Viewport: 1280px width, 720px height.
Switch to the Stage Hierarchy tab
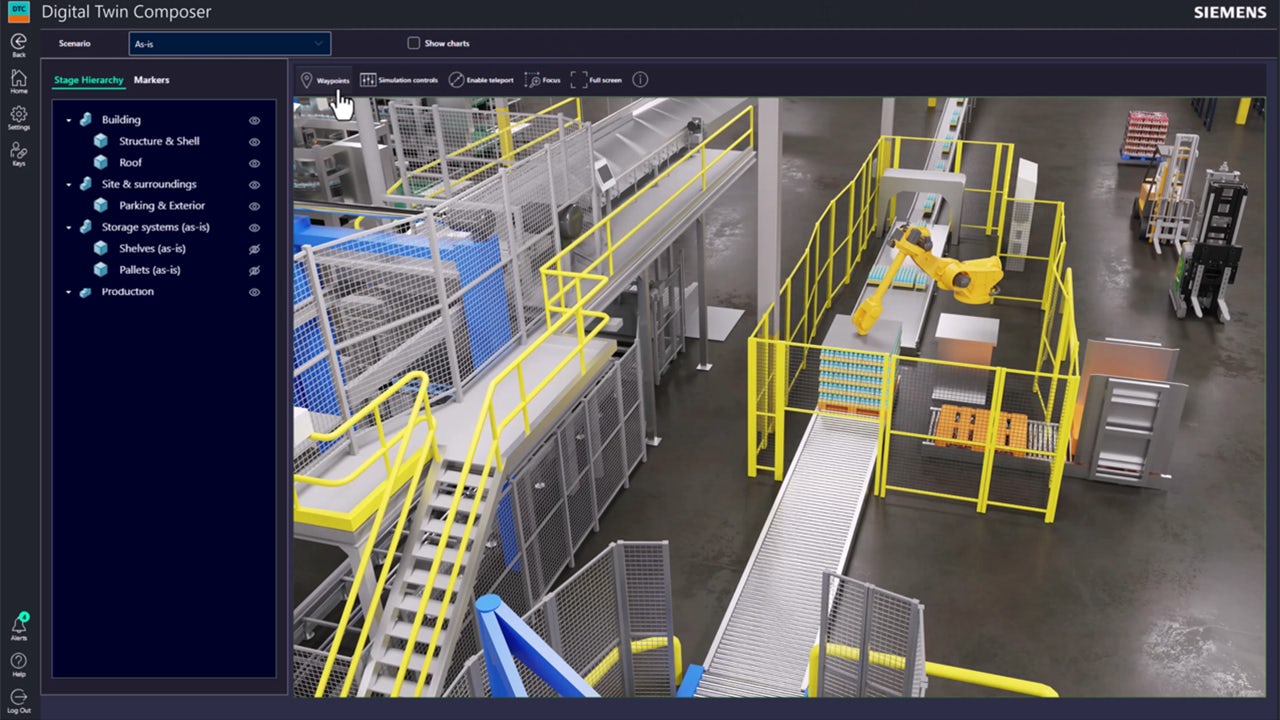89,80
